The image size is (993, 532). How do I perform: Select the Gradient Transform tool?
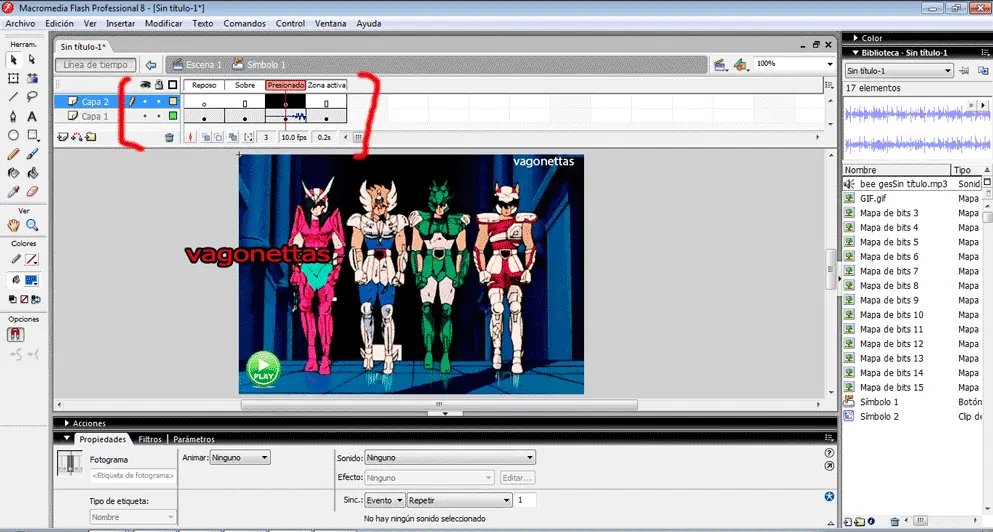[x=32, y=79]
